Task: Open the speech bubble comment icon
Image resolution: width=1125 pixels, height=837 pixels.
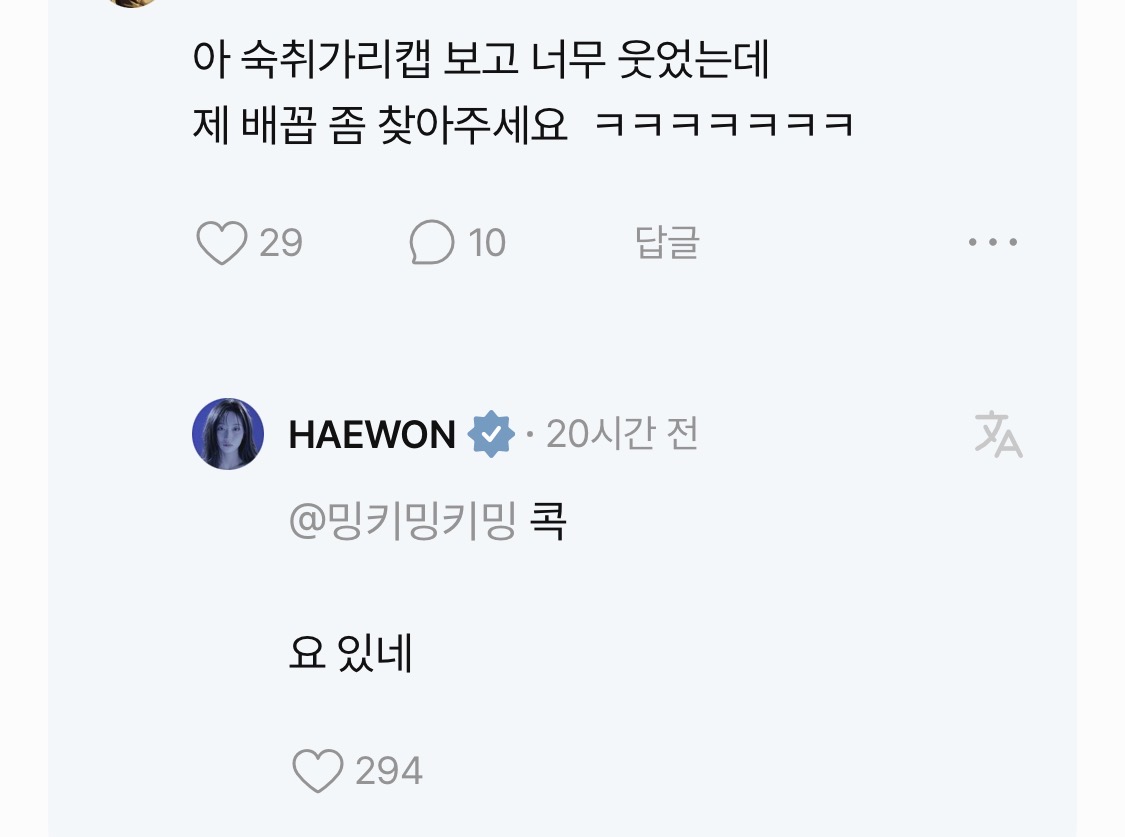Action: (432, 242)
